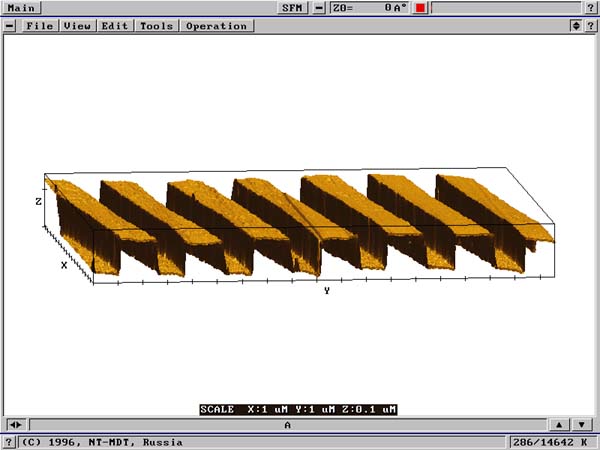Screen dimensions: 600x450
Task: Click the up-down arrows icon in menu bar
Action: coord(575,25)
